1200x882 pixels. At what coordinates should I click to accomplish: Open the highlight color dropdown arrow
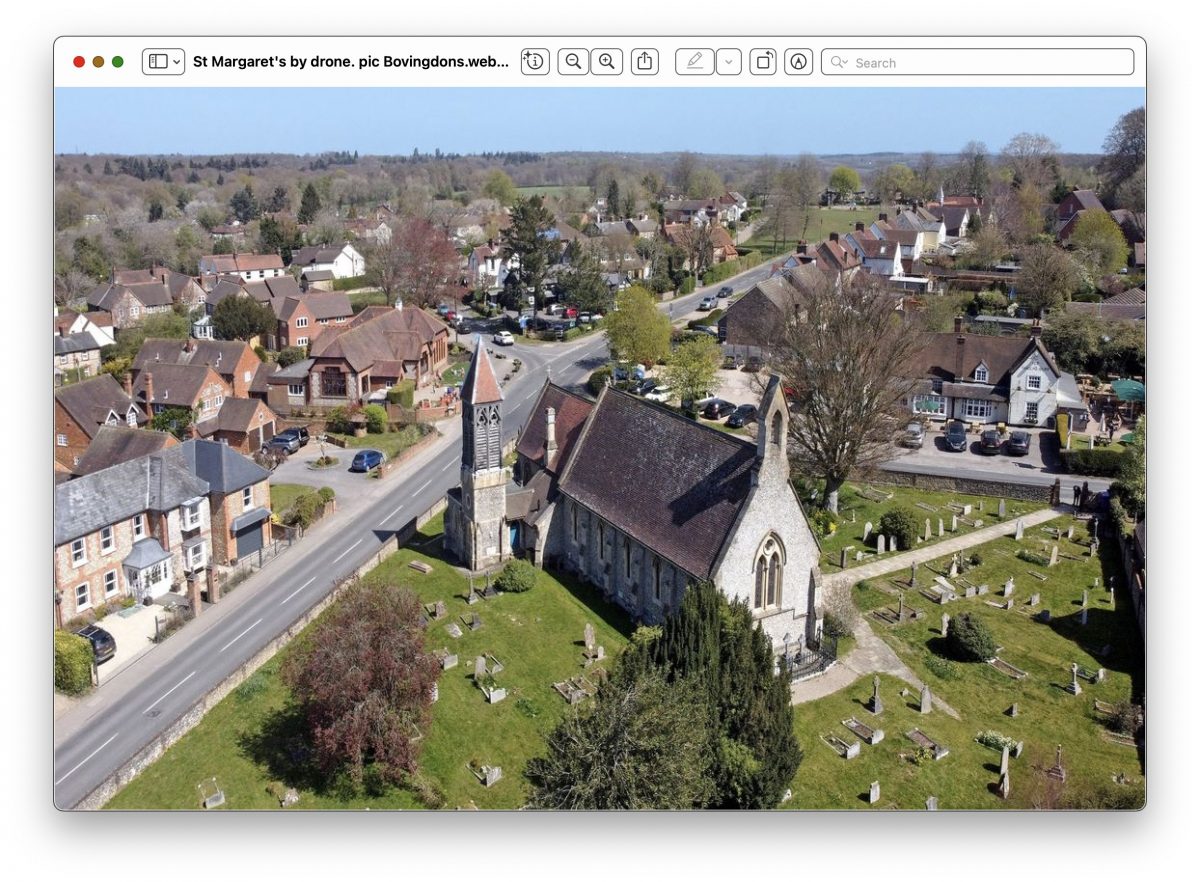(729, 62)
